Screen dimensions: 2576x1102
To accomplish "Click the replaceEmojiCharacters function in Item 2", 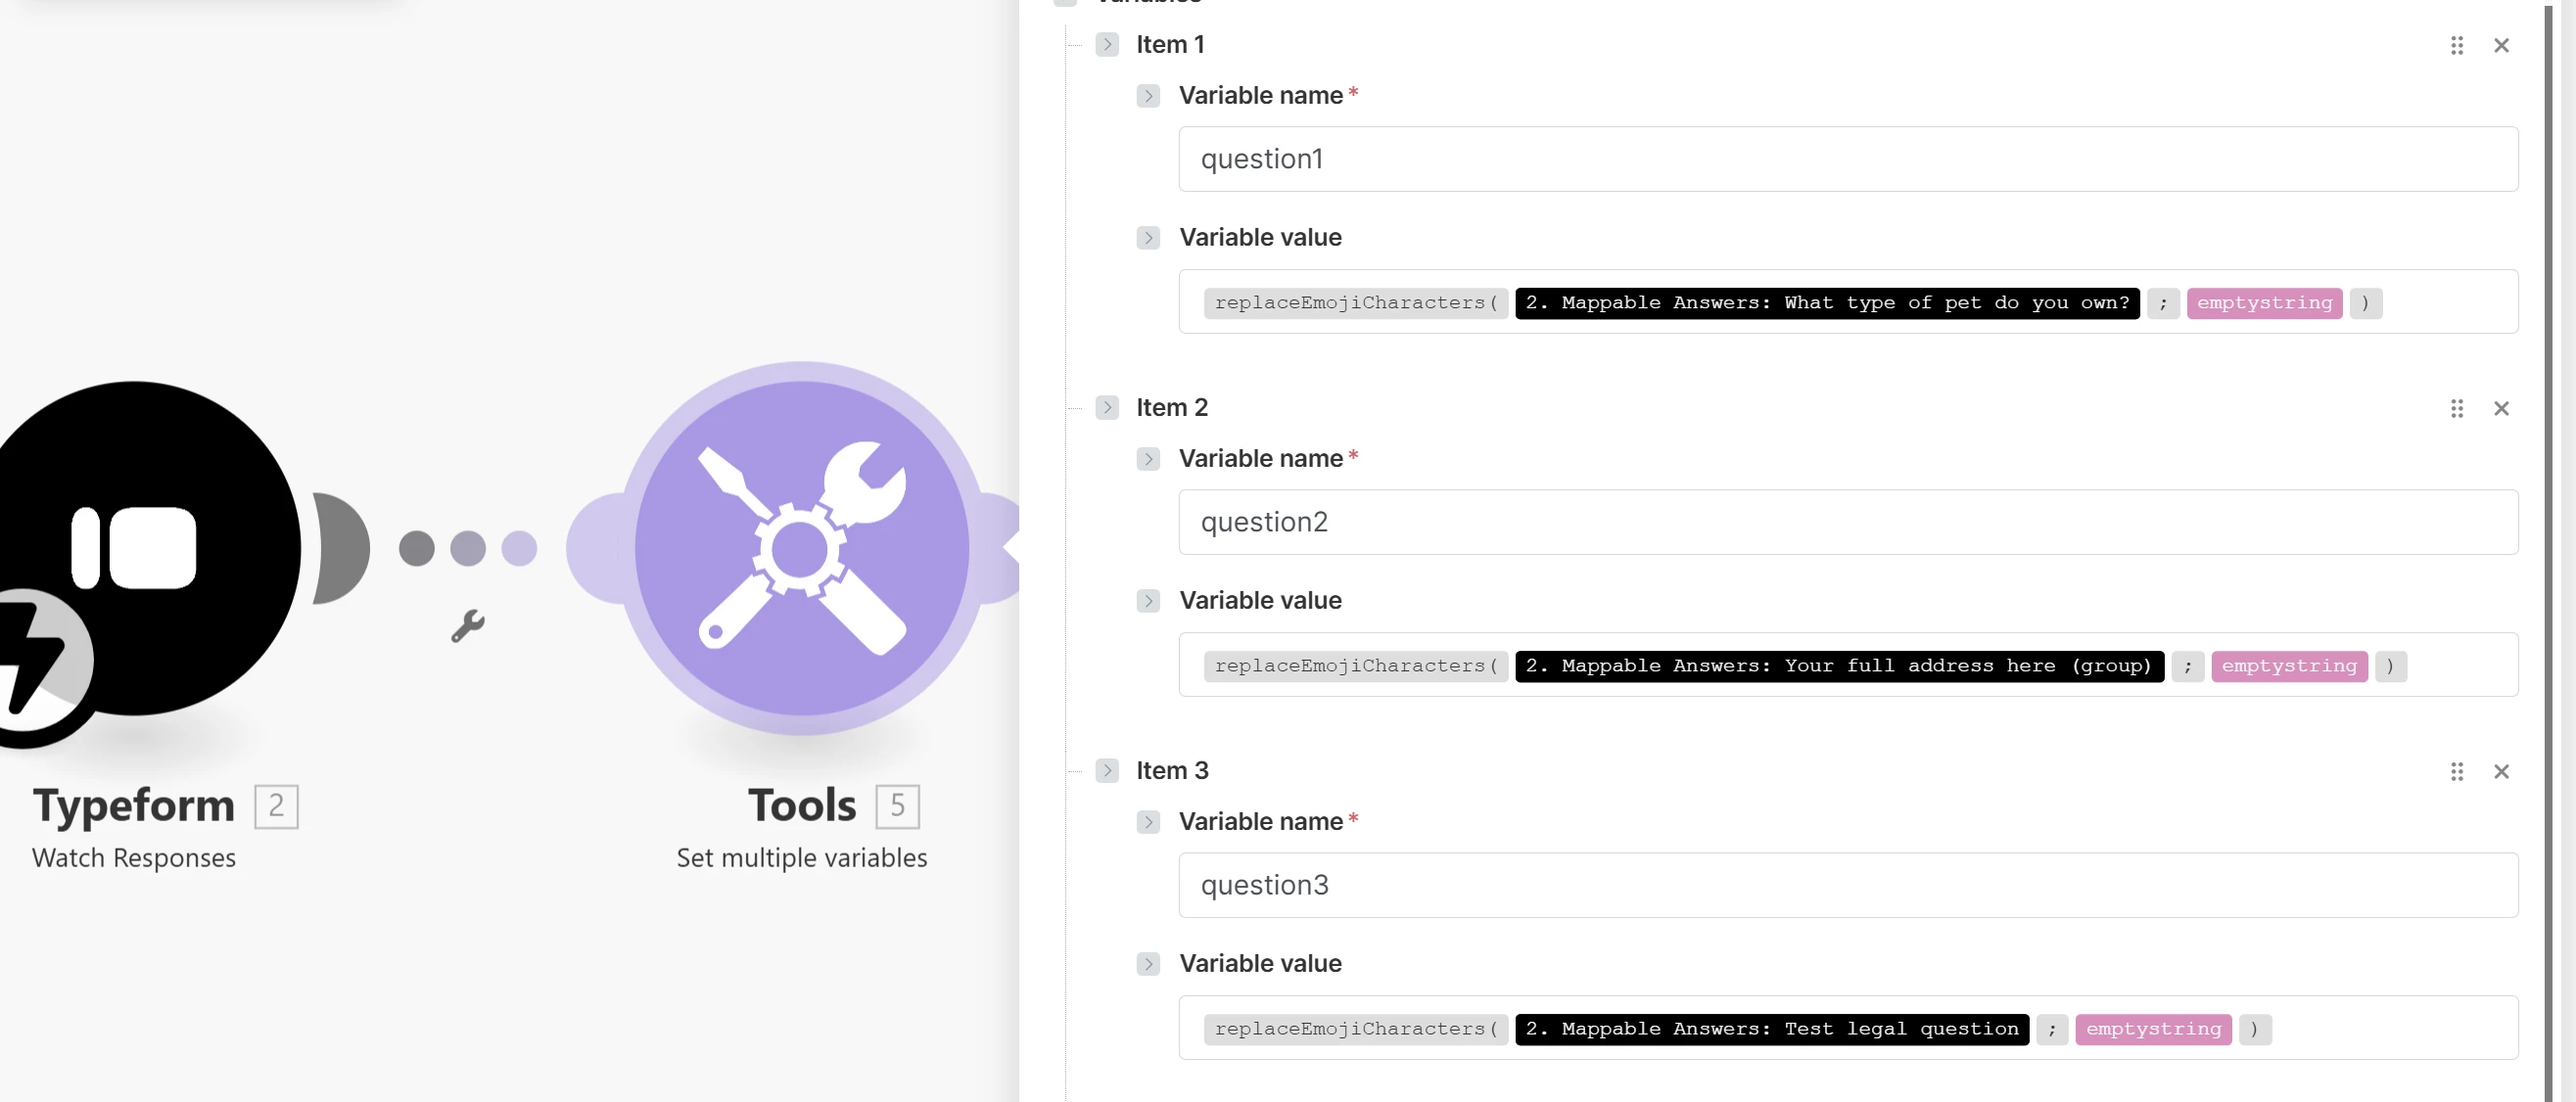I will pyautogui.click(x=1354, y=666).
